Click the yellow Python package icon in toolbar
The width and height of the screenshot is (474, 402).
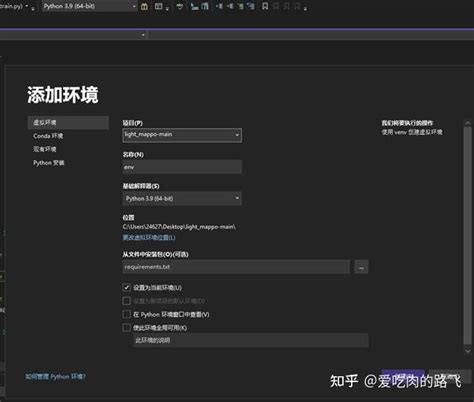144,6
